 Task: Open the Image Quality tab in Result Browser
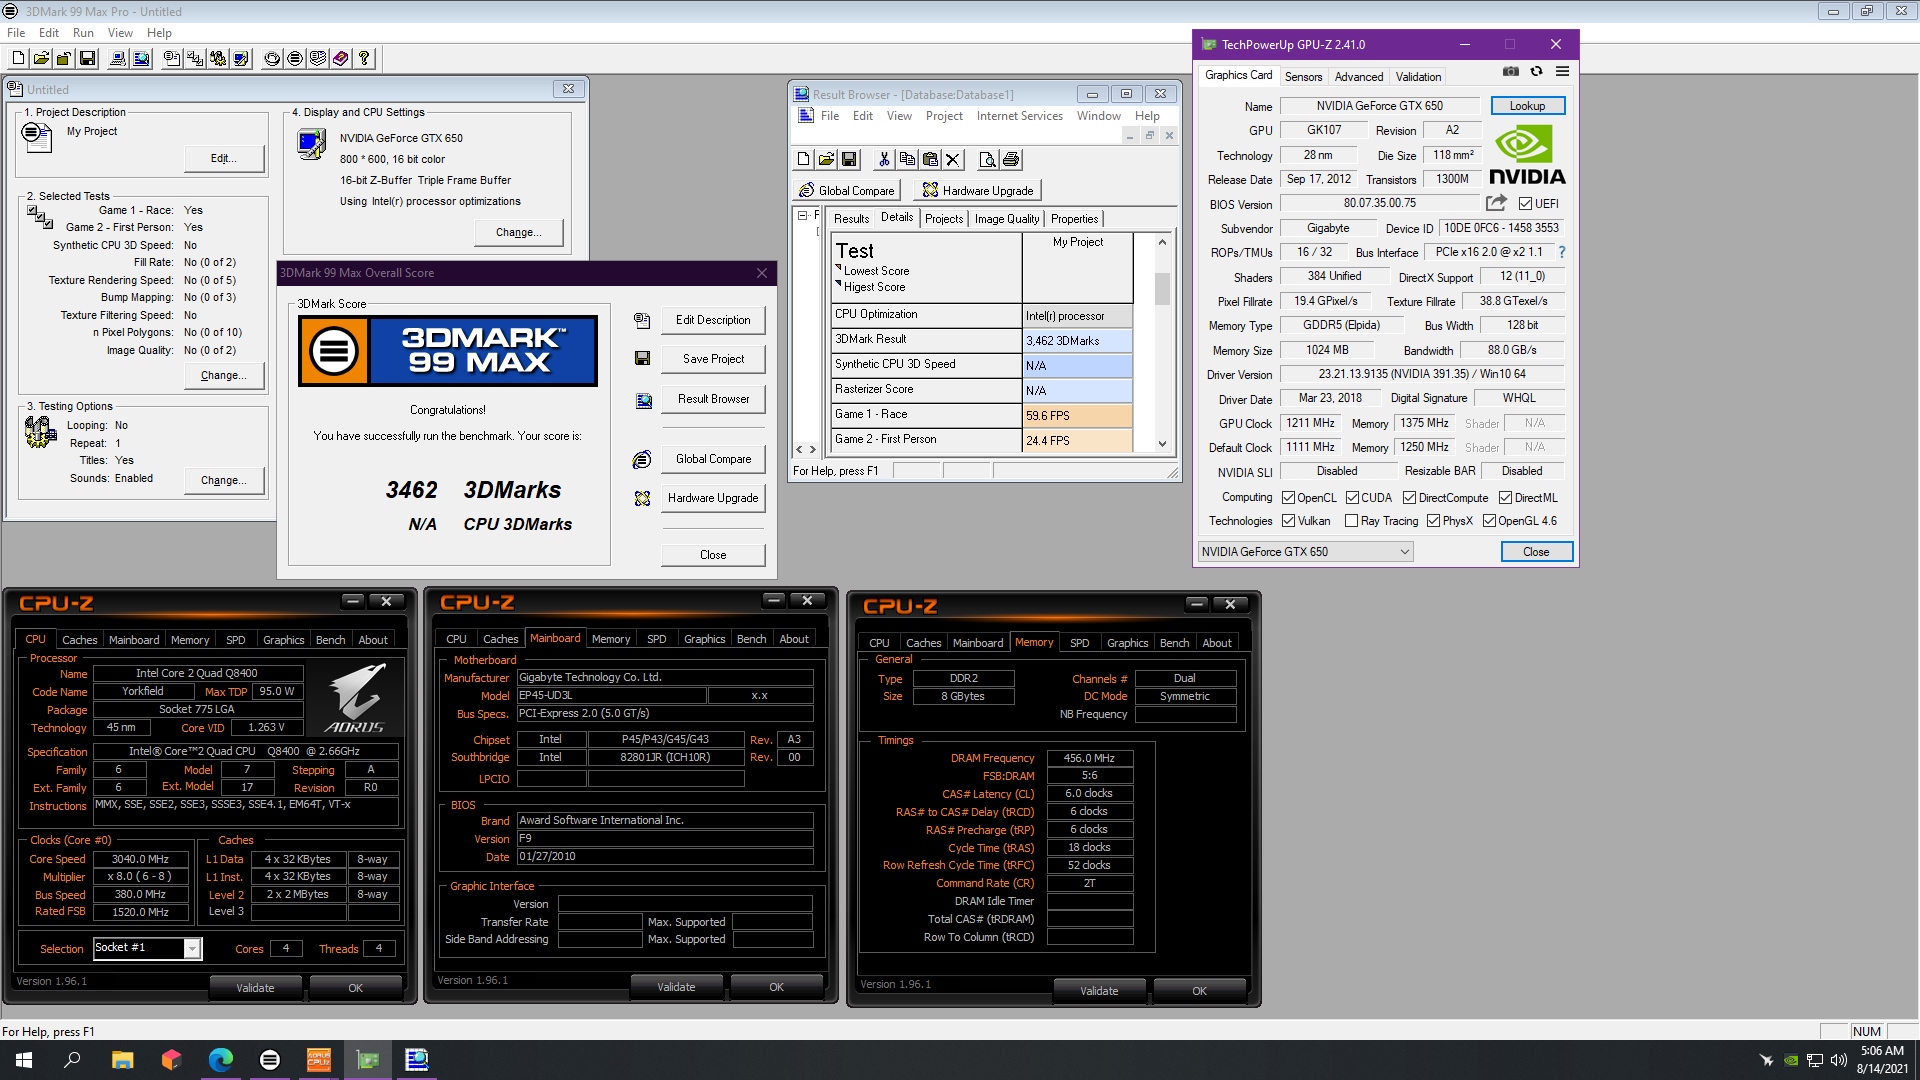coord(1007,219)
